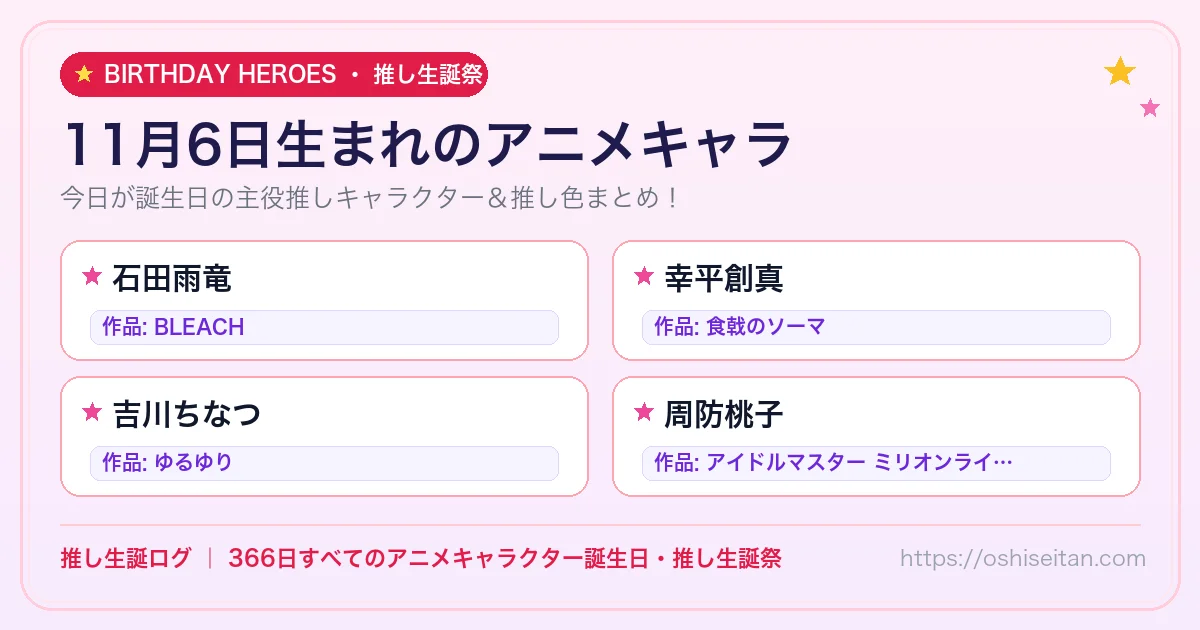Click the pink star beside 石田雨竜
This screenshot has height=630, width=1200.
92,276
